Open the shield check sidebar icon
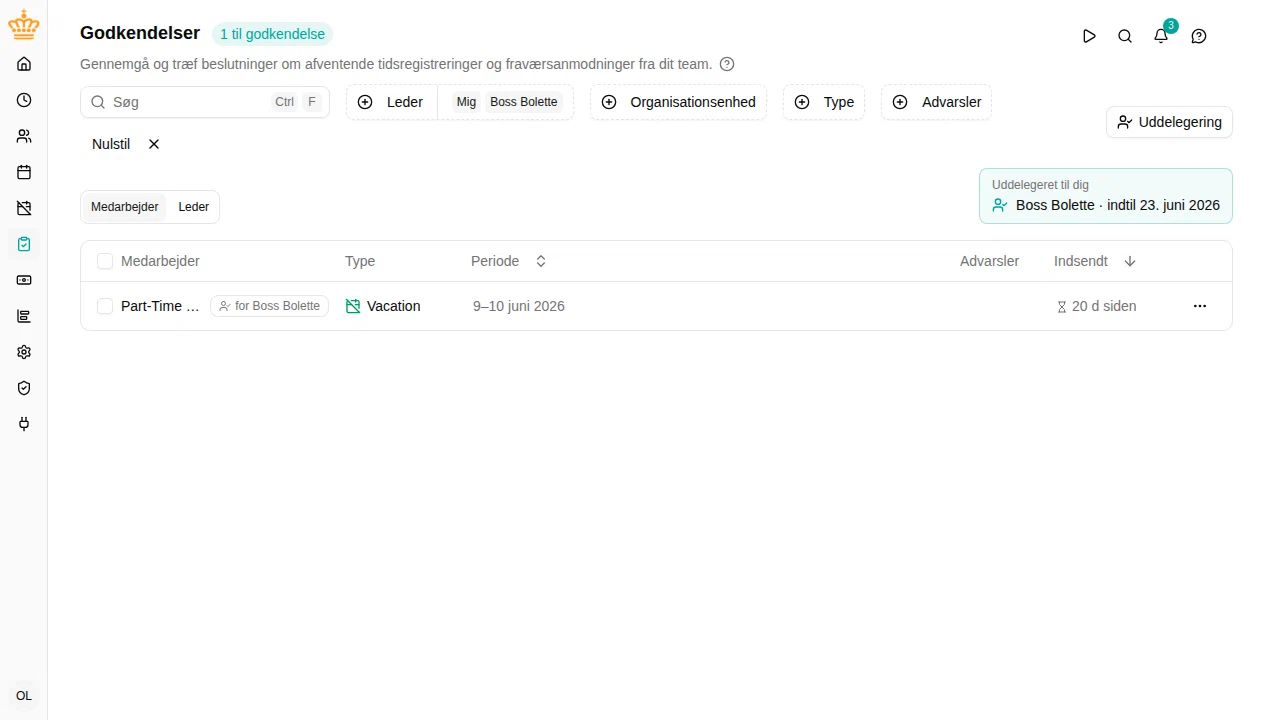This screenshot has height=720, width=1280. [24, 388]
